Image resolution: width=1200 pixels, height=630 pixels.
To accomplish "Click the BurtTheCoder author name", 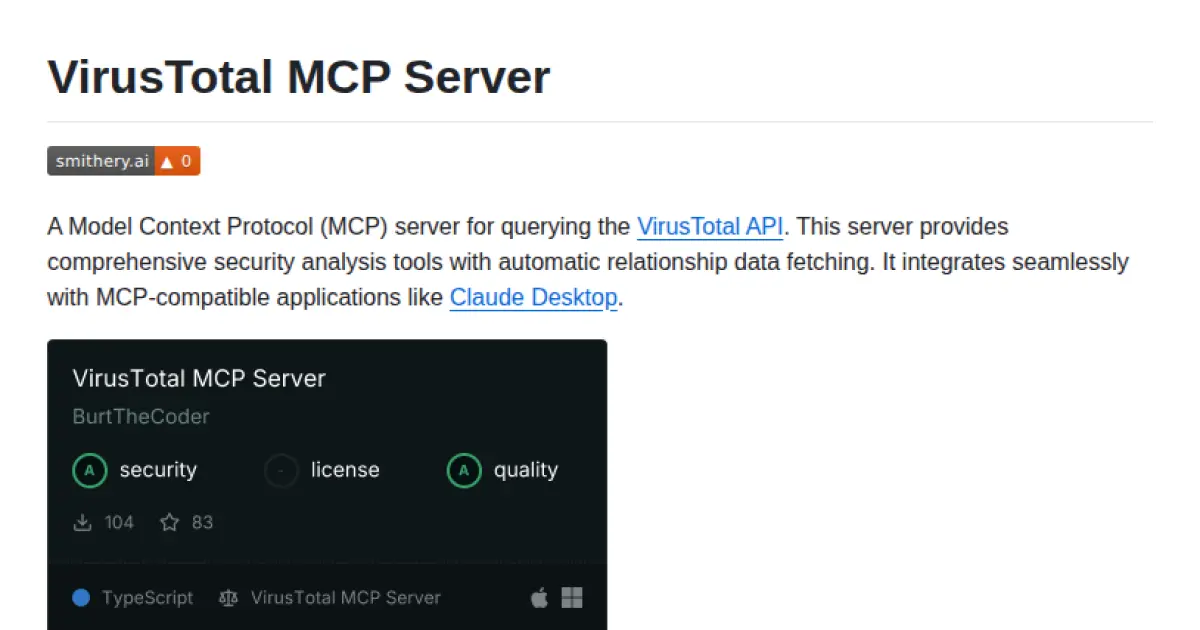I will pos(141,416).
